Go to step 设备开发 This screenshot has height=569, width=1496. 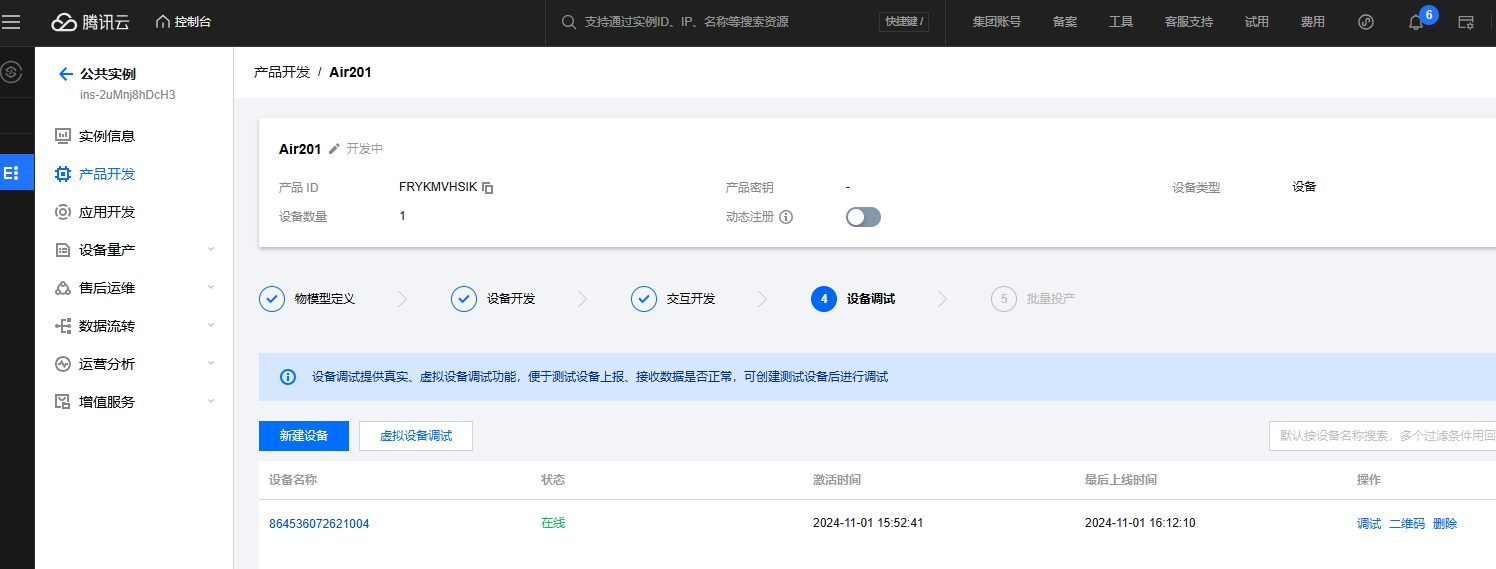[494, 299]
